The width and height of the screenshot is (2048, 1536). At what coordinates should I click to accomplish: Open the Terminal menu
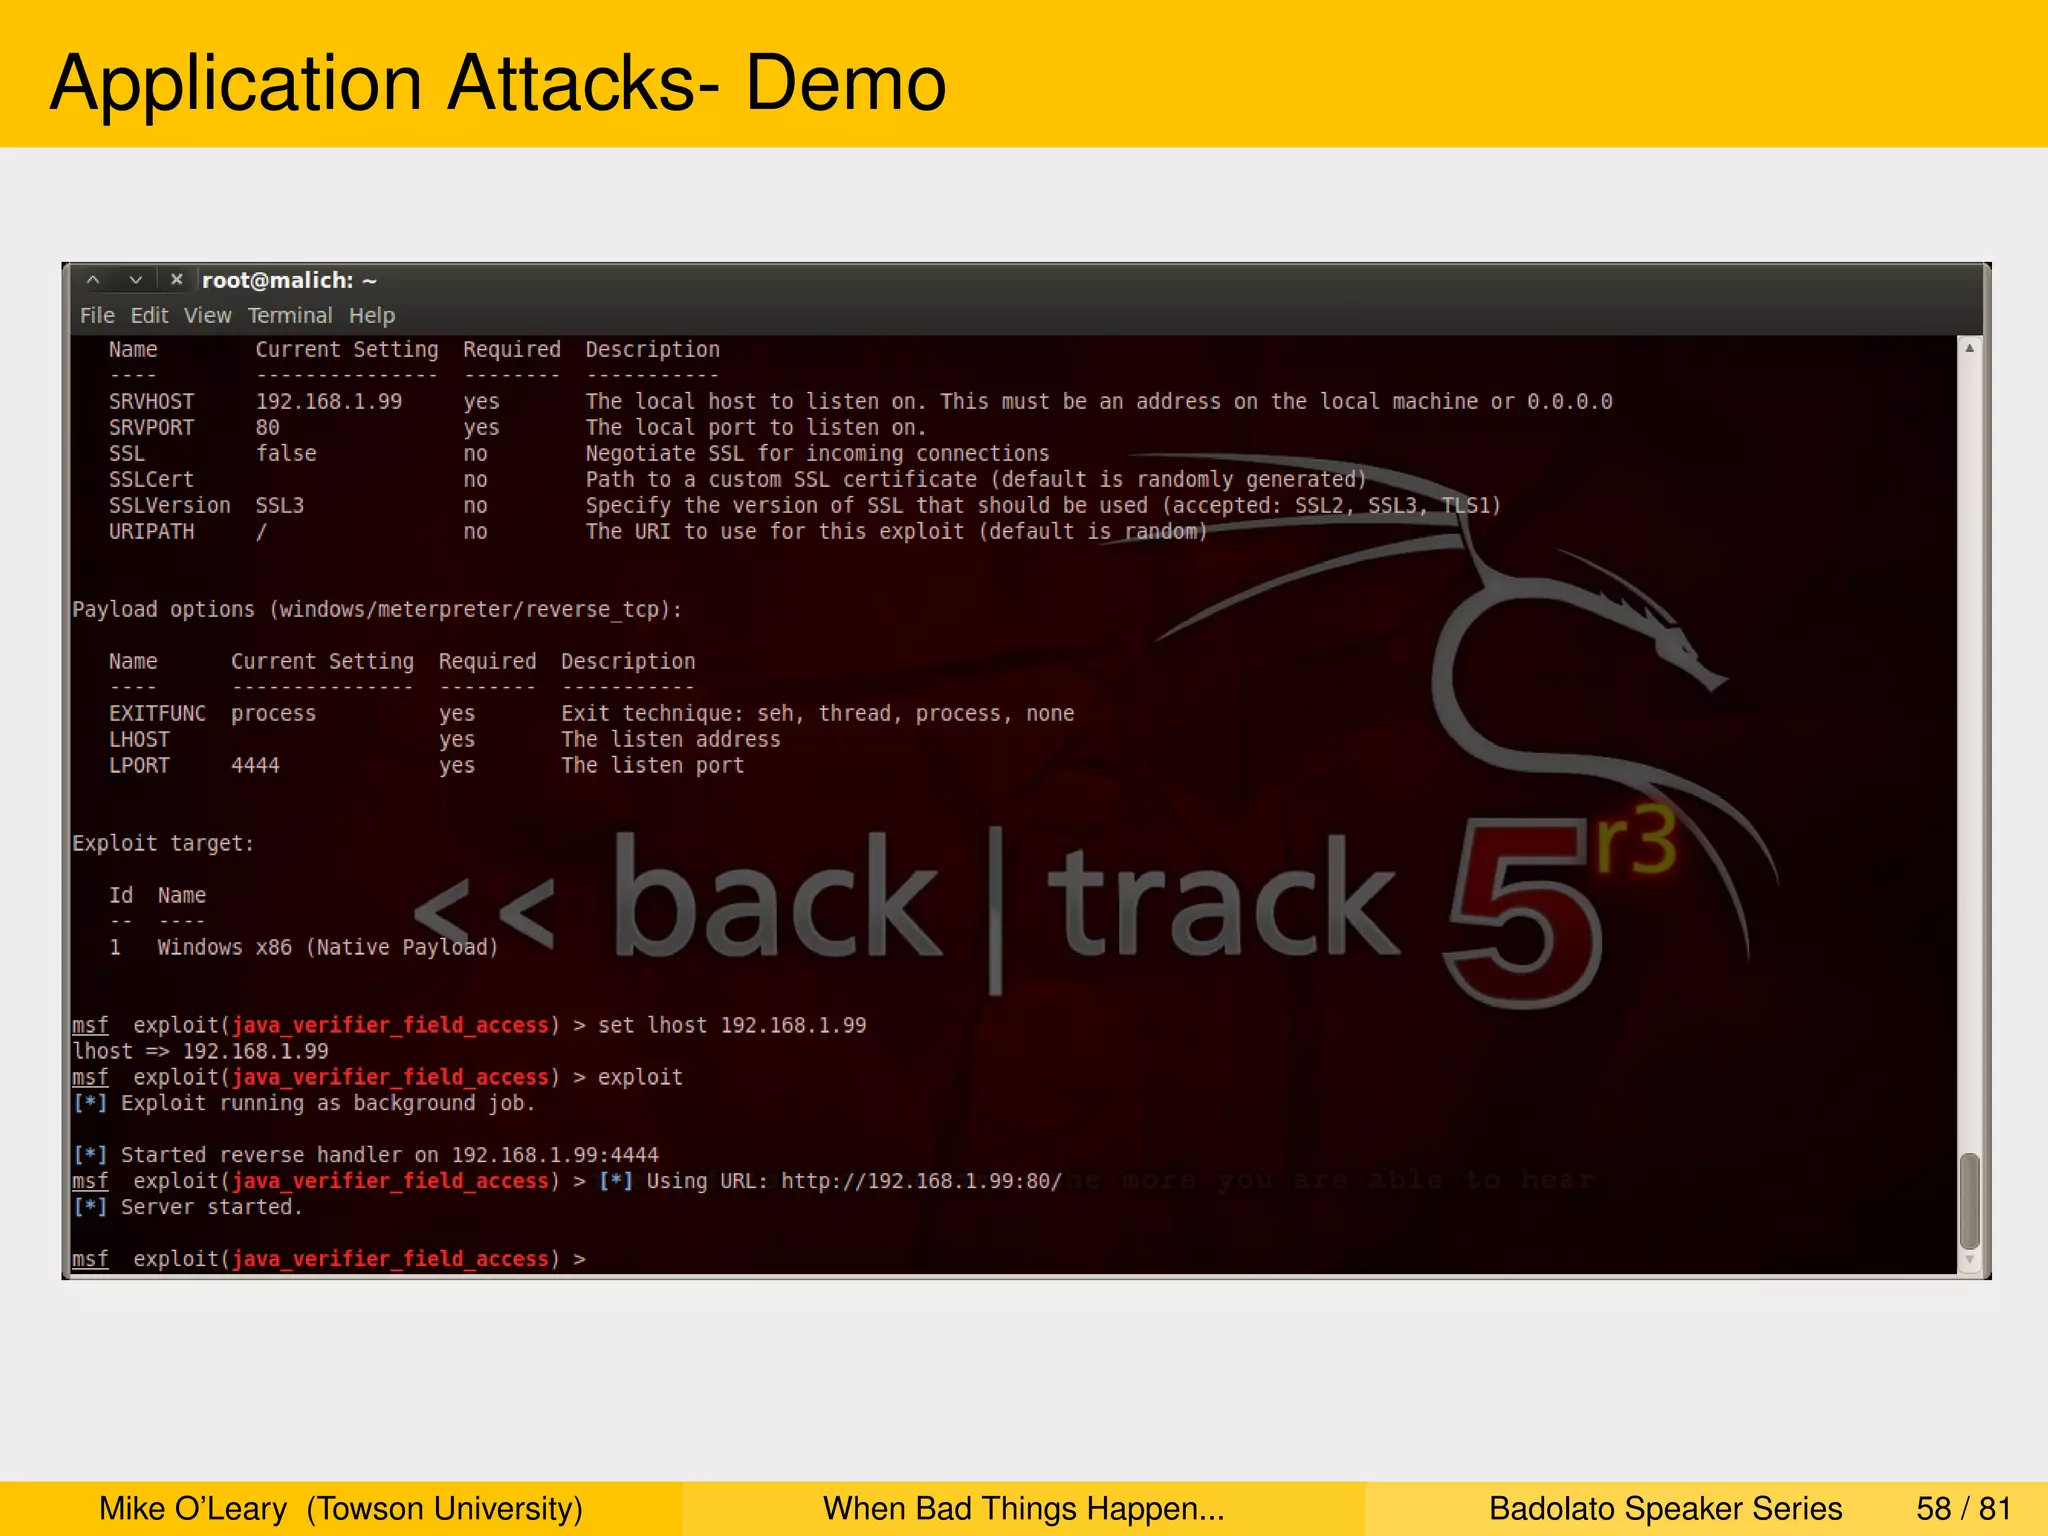pyautogui.click(x=290, y=315)
